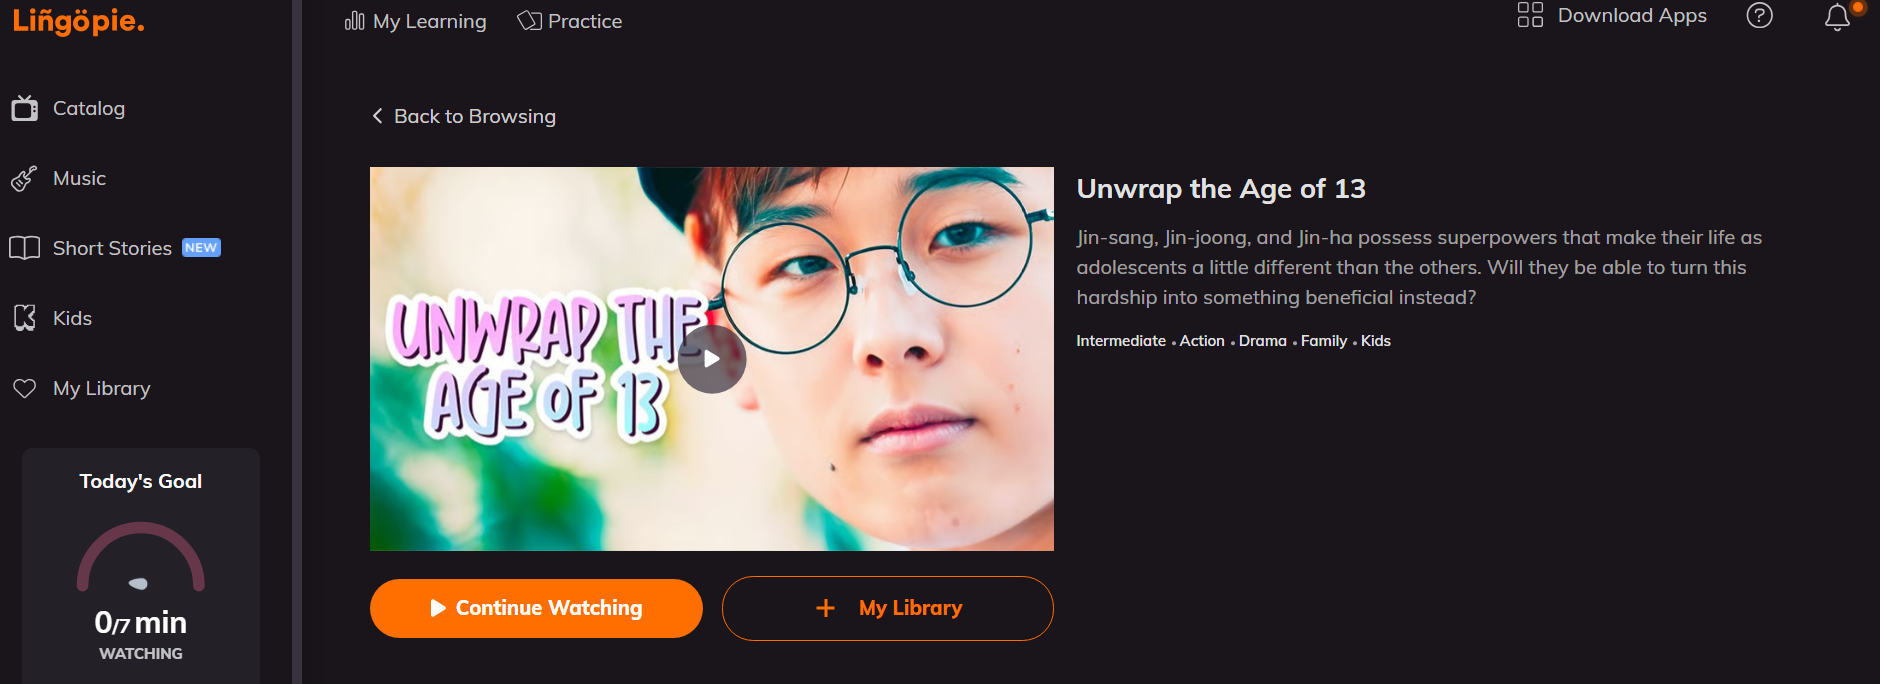This screenshot has height=684, width=1880.
Task: Select the Music guitar icon
Action: [x=24, y=178]
